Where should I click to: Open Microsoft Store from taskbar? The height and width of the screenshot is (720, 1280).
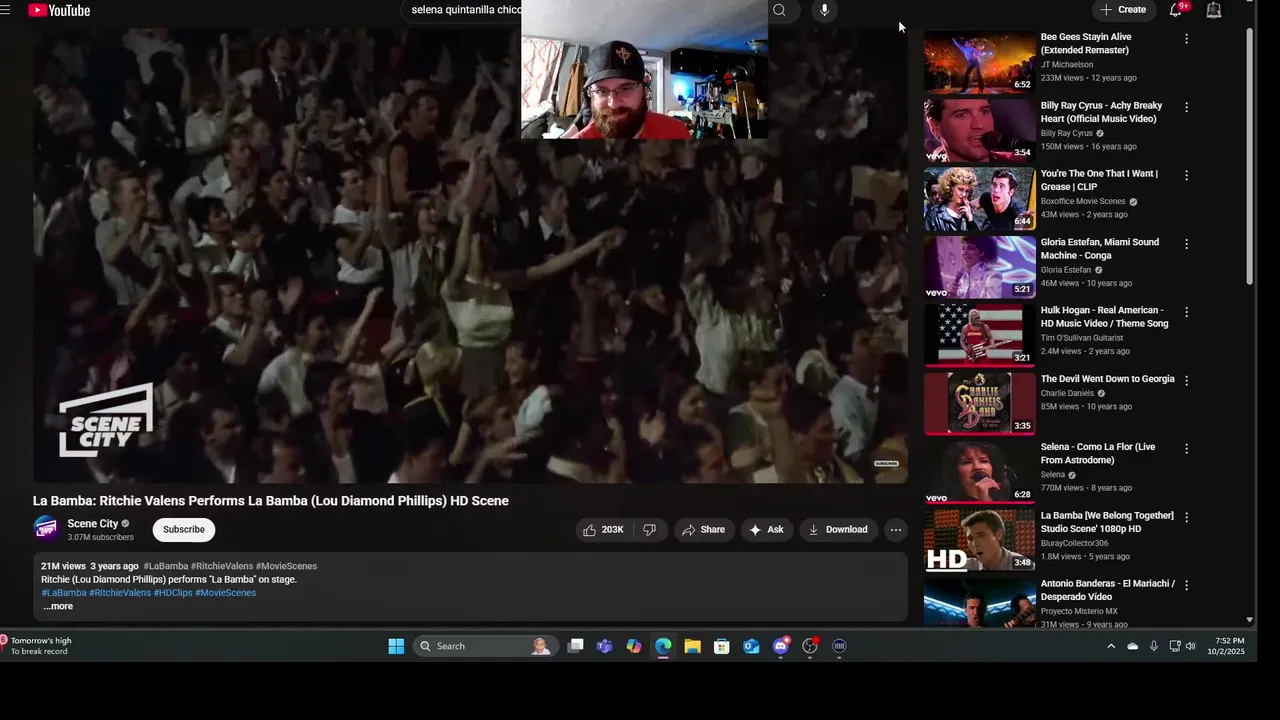pyautogui.click(x=722, y=646)
